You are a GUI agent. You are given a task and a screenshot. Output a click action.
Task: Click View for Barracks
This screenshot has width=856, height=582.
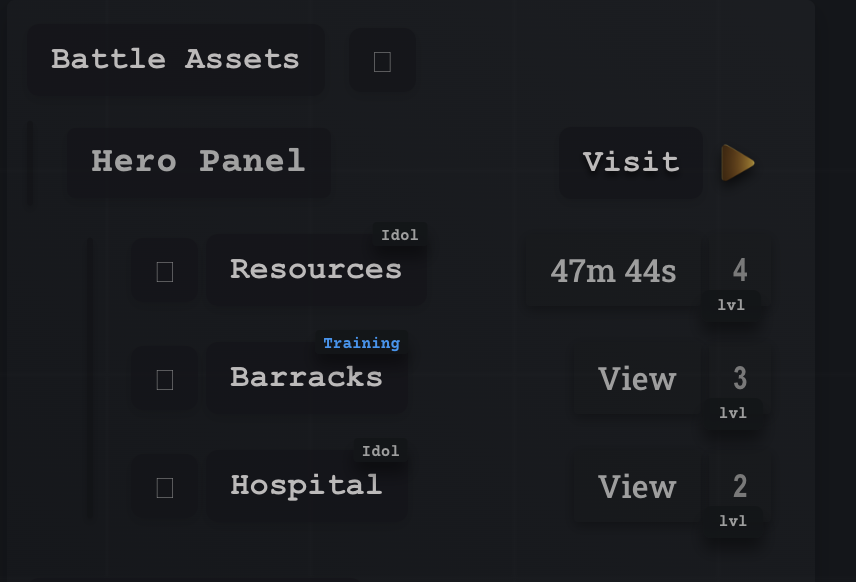pos(637,379)
